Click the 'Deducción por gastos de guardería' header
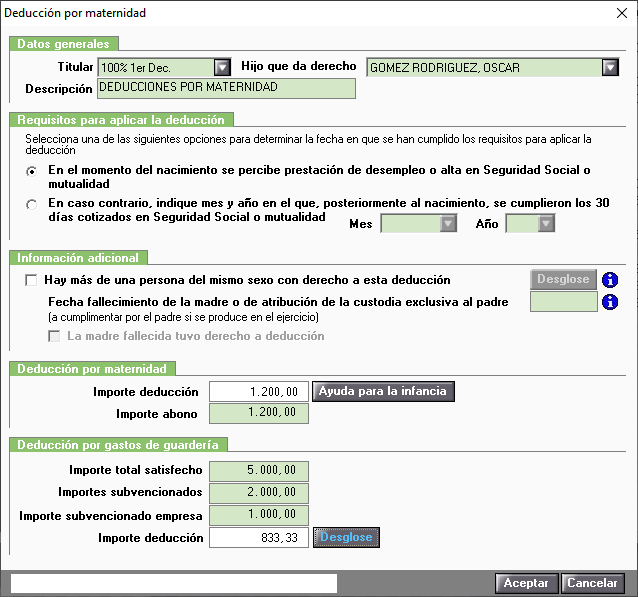 click(x=118, y=444)
